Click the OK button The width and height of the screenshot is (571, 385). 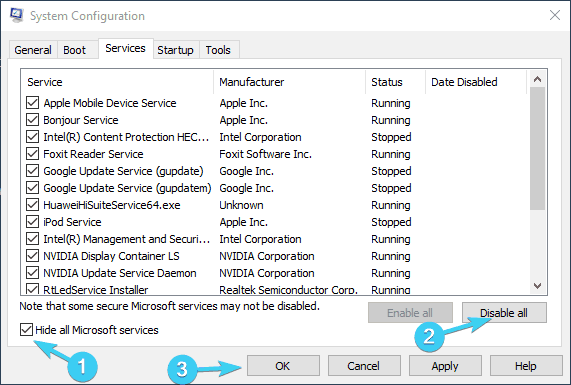(283, 366)
